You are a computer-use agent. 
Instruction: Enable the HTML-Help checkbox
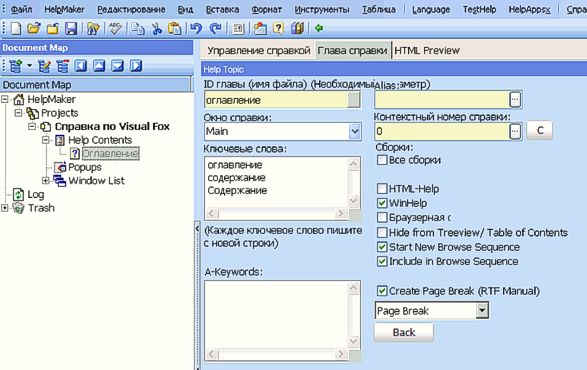(x=381, y=188)
